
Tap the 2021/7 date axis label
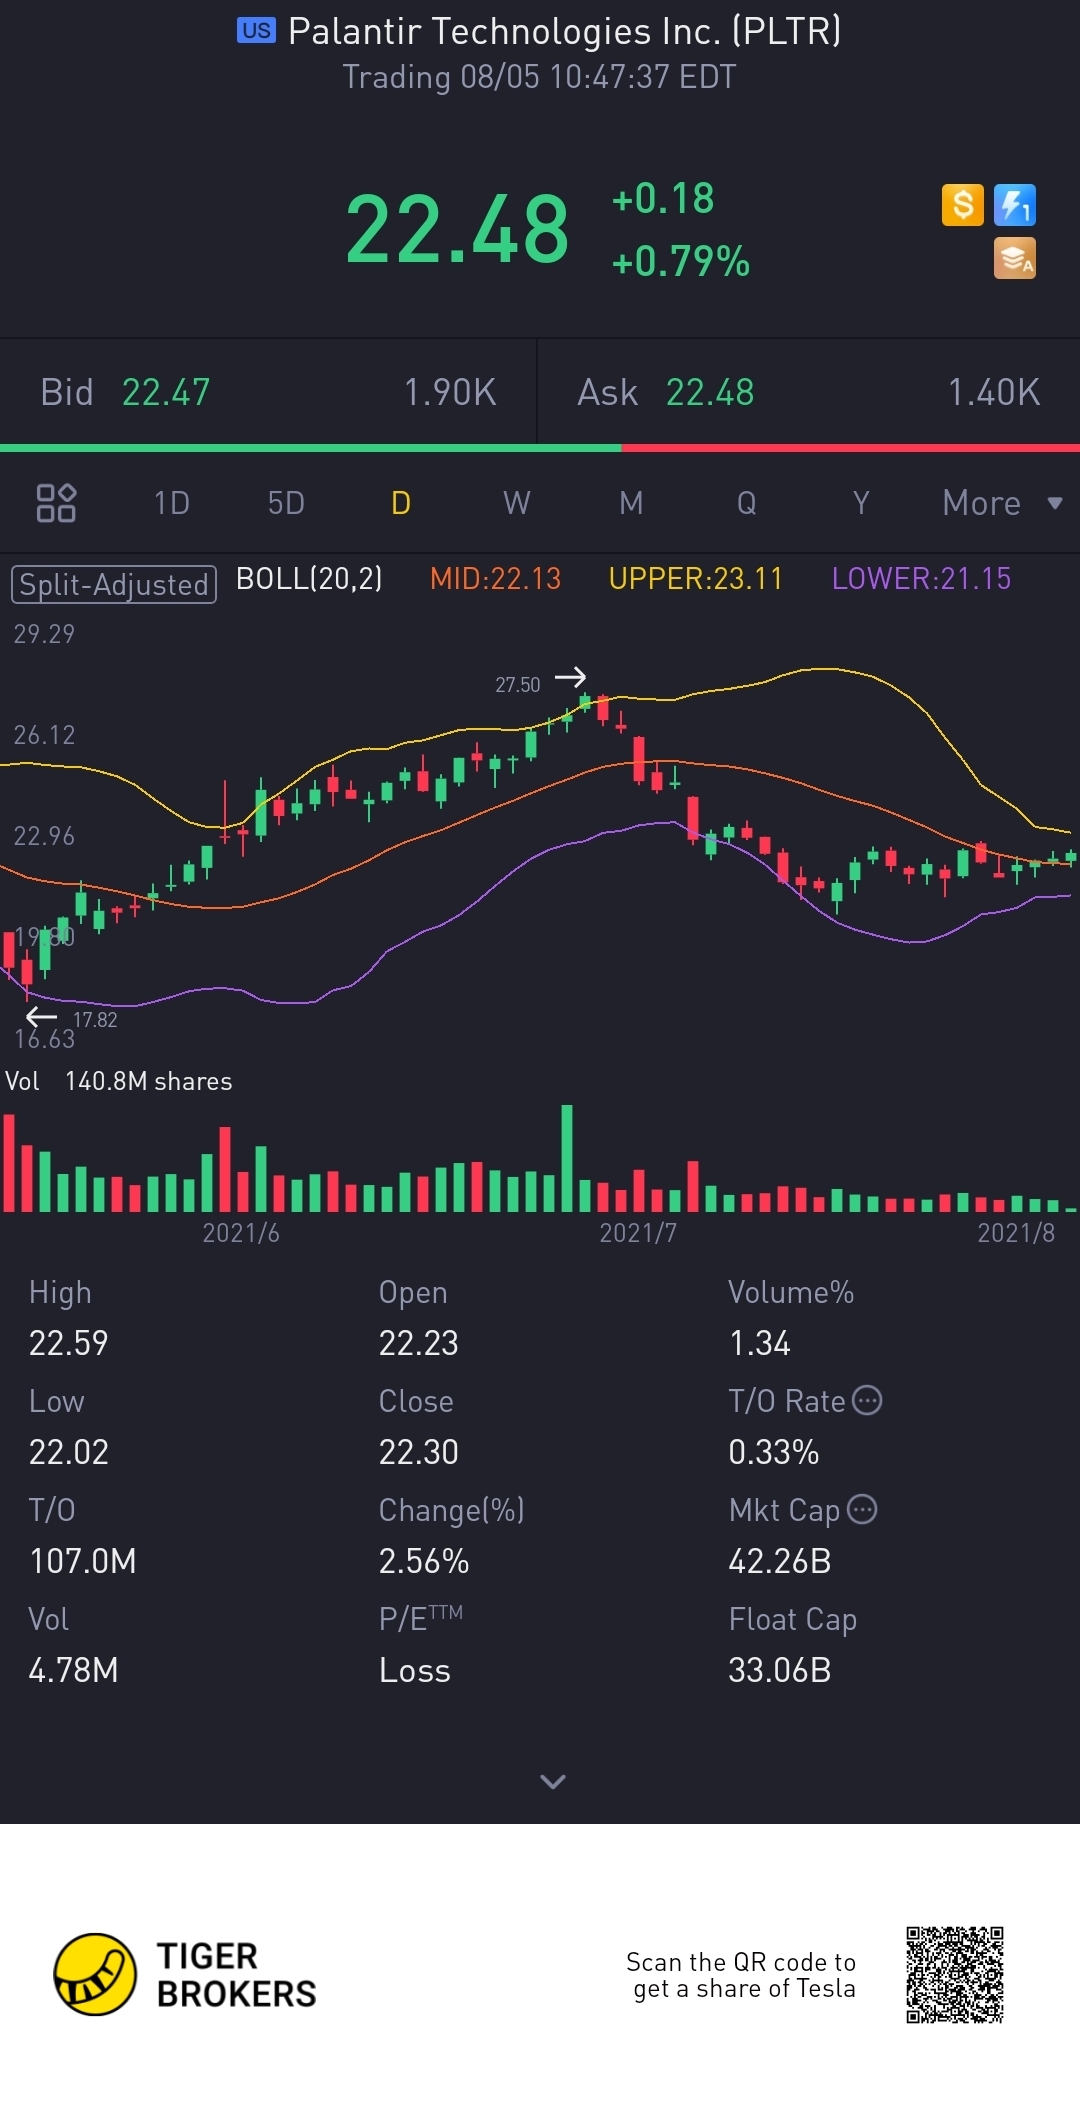coord(638,1233)
